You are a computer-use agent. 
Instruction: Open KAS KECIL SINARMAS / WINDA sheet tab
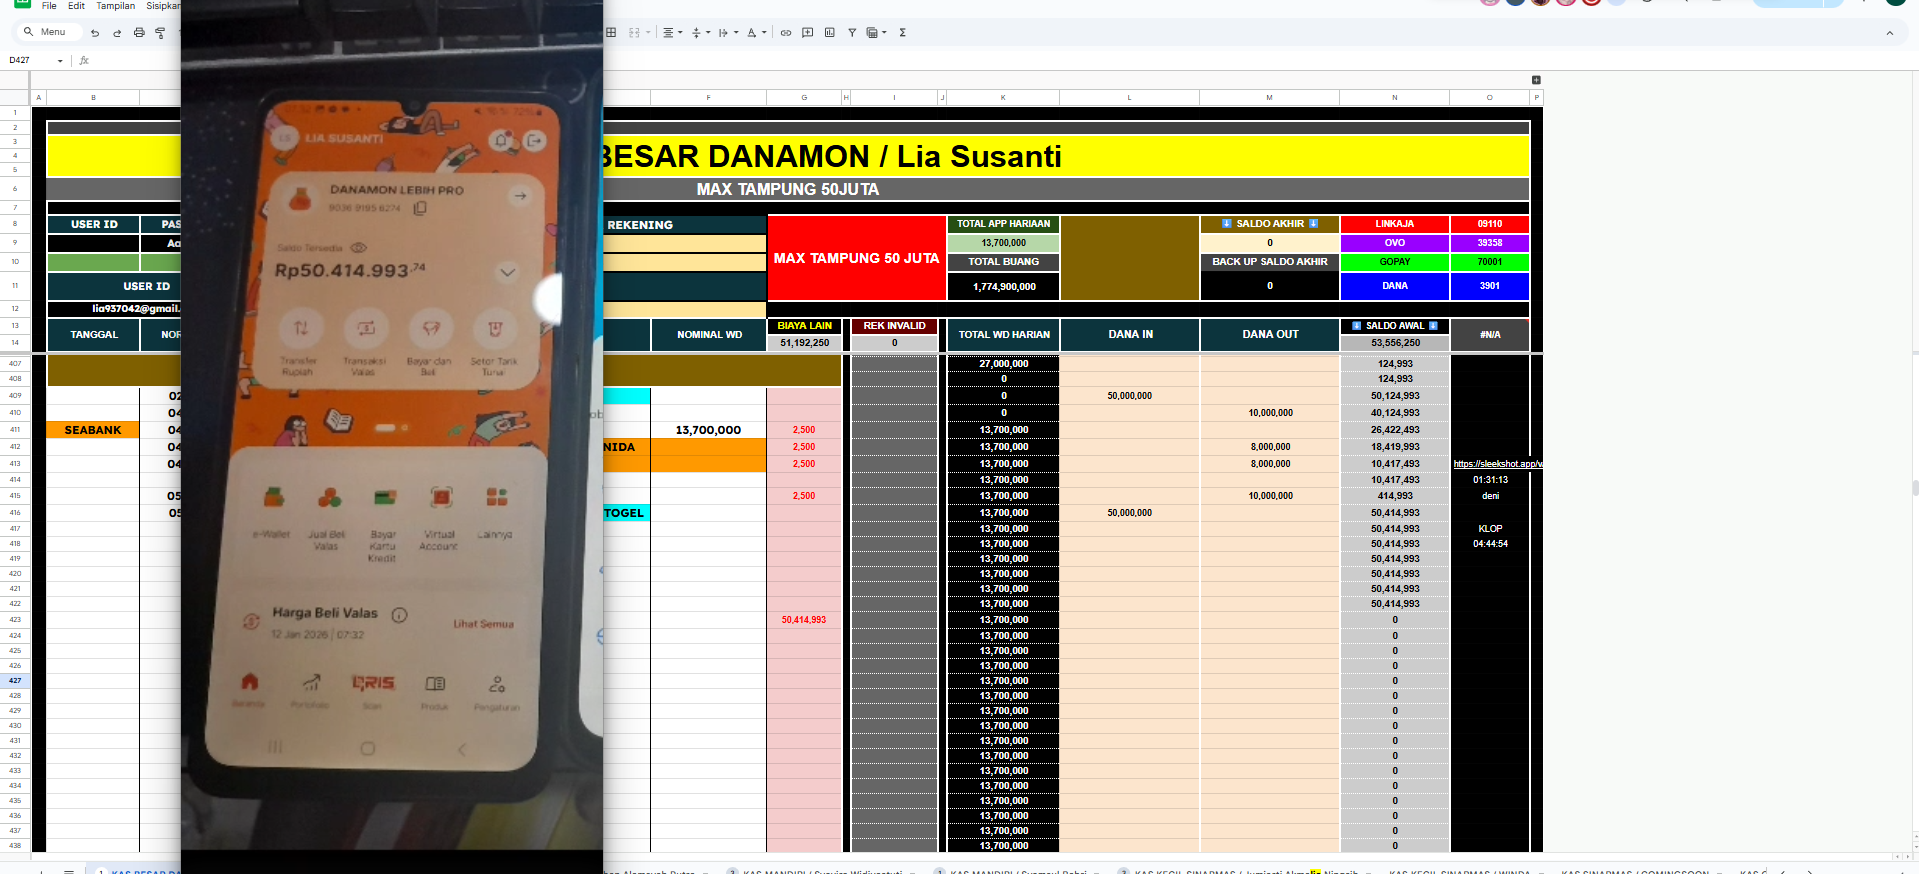pyautogui.click(x=1460, y=870)
